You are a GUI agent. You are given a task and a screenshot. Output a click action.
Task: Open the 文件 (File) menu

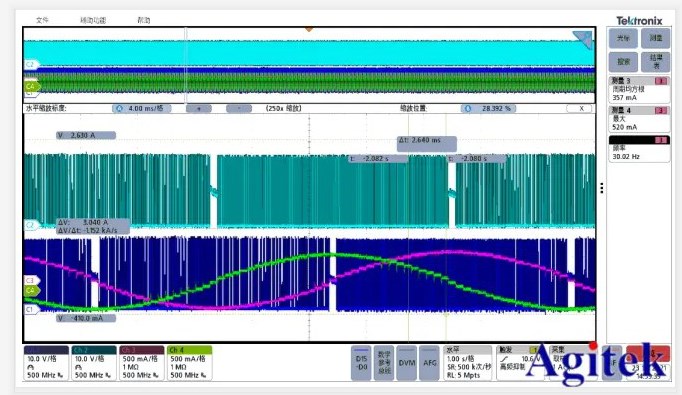pos(42,20)
